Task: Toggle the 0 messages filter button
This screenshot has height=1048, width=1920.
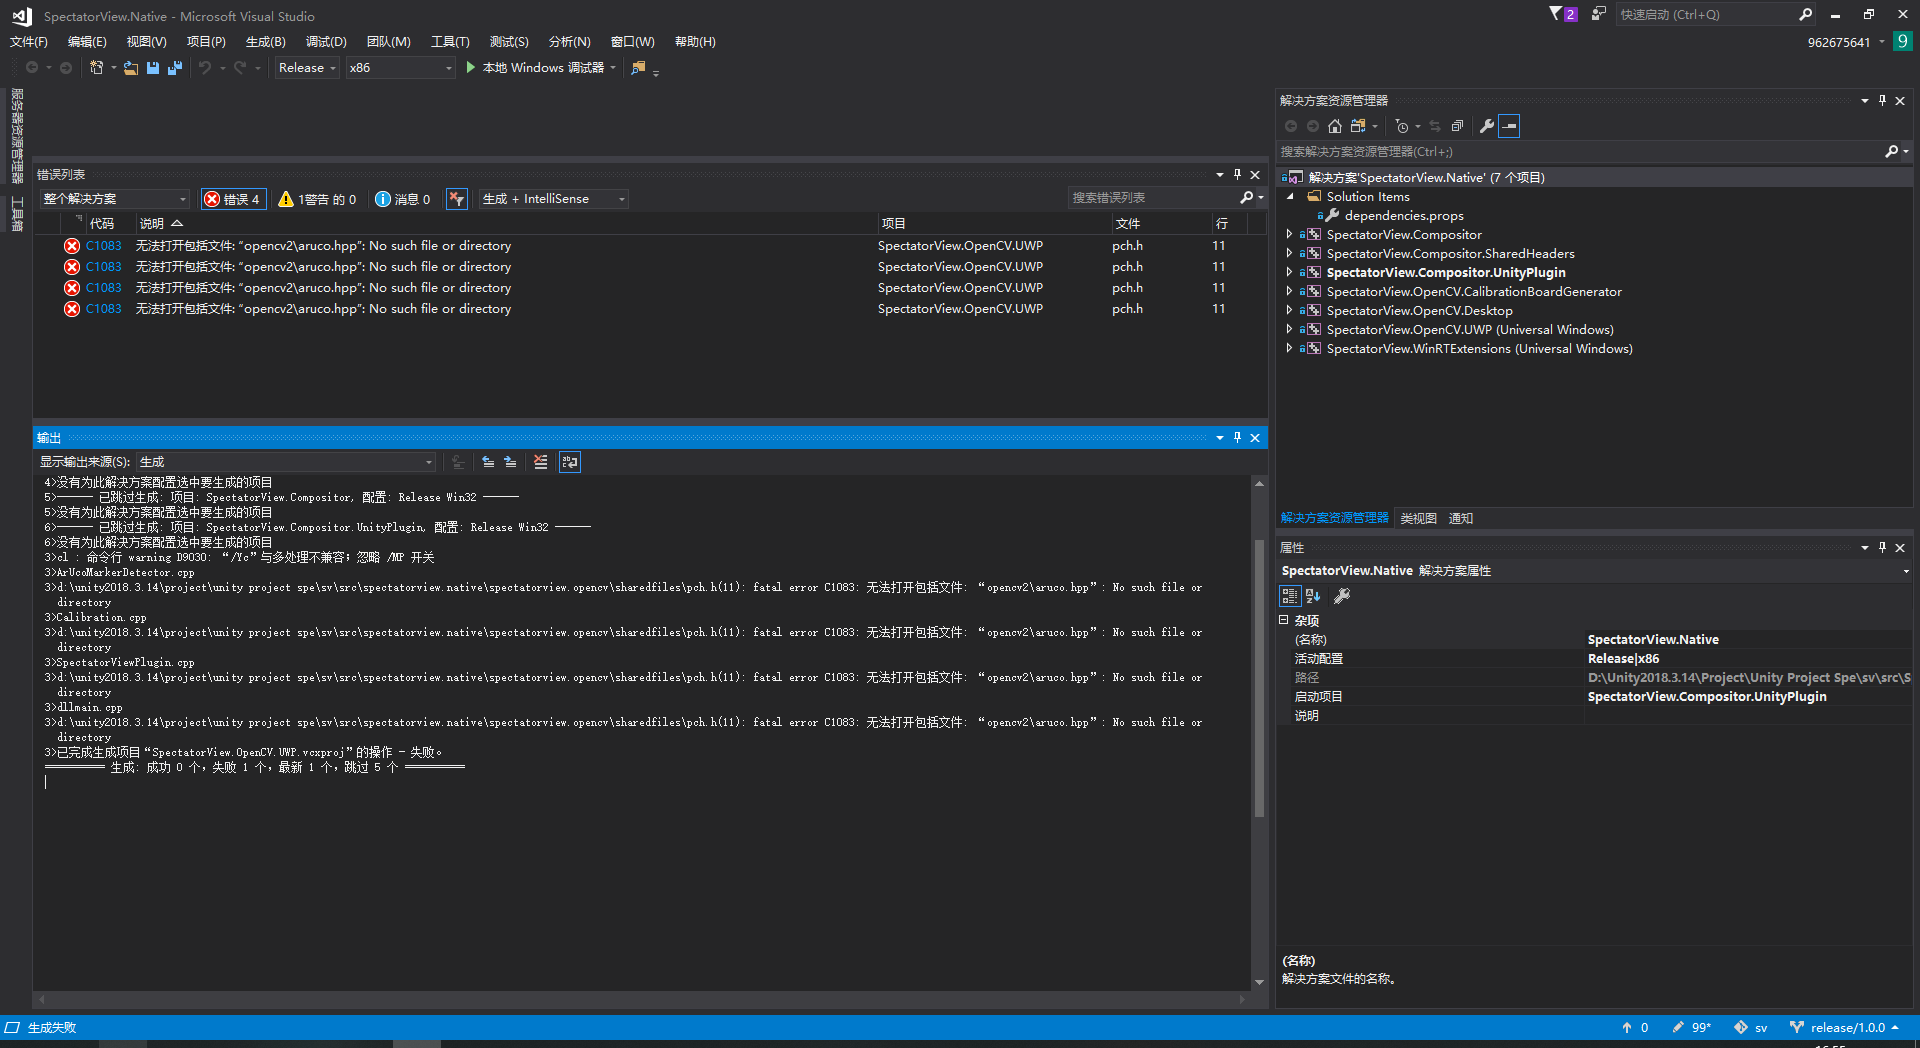Action: click(403, 198)
